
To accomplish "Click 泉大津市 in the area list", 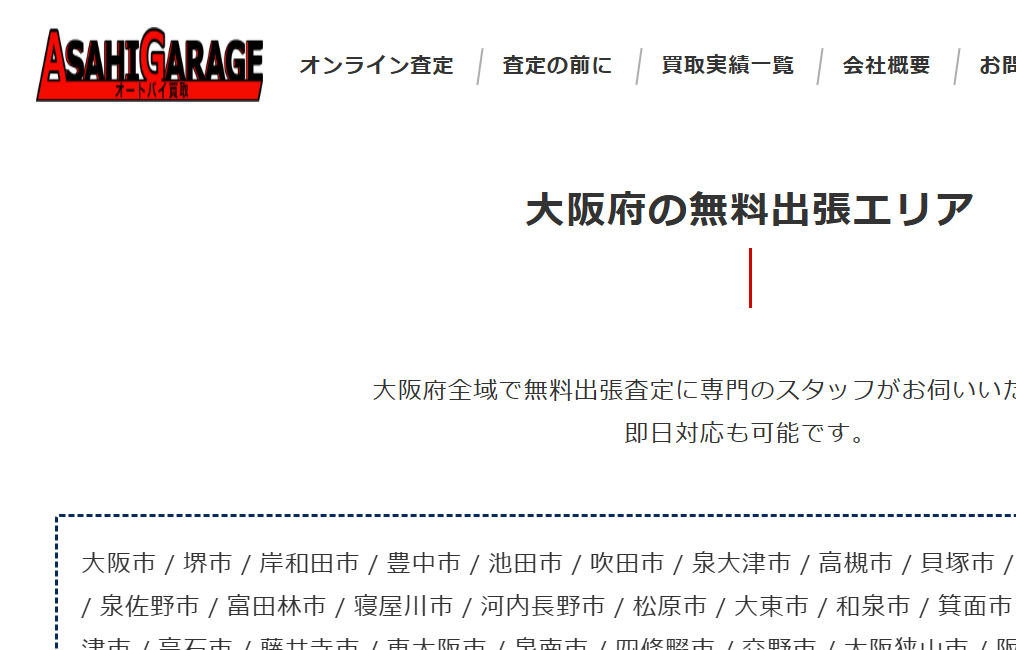I will pos(741,563).
